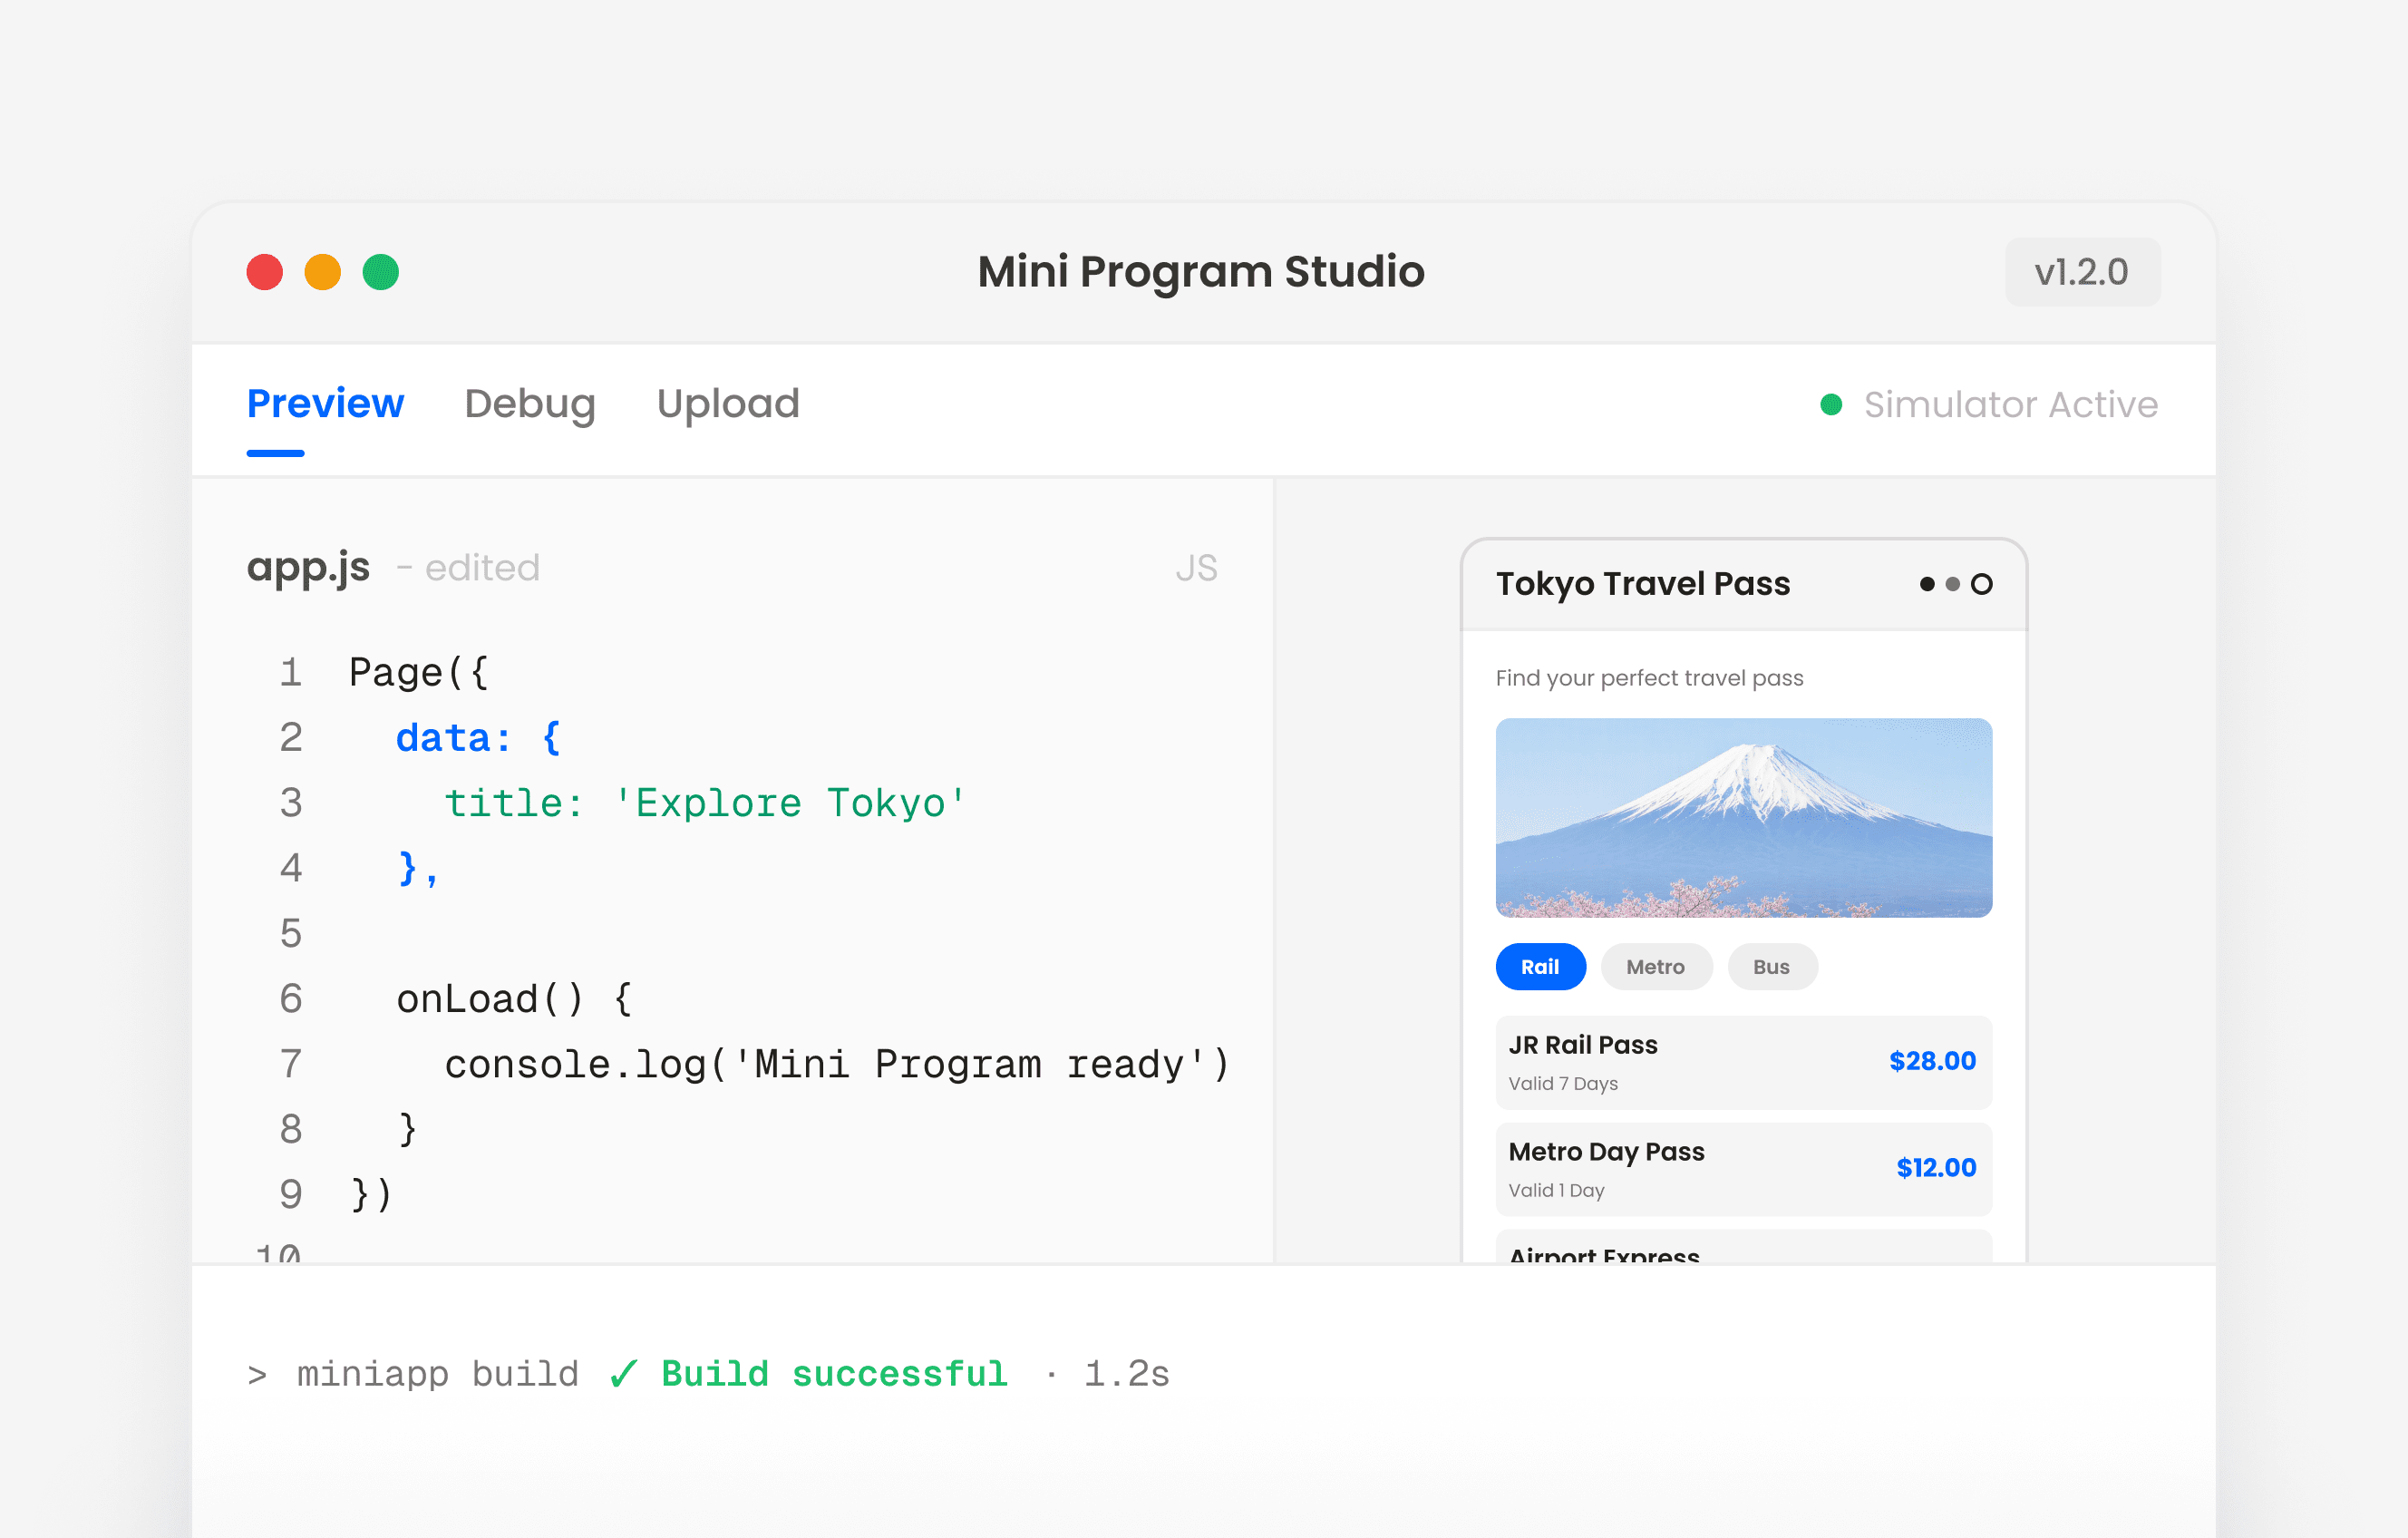This screenshot has height=1538, width=2408.
Task: Select the Rail filter chip
Action: (1540, 966)
